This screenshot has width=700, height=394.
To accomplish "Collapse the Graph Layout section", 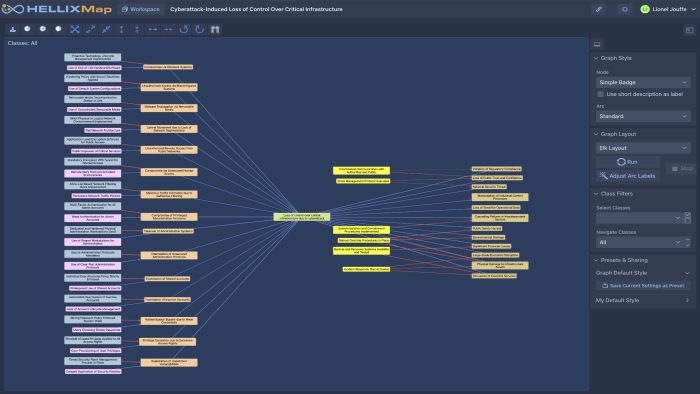I will tap(596, 134).
